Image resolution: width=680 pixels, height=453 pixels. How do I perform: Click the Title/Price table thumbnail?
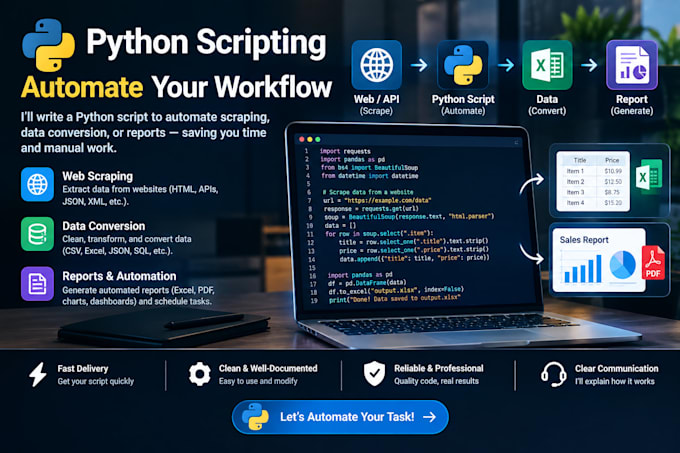coord(593,181)
